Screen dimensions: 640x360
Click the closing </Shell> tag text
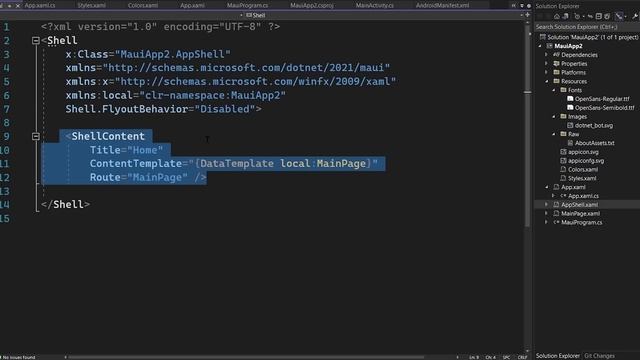[x=65, y=204]
